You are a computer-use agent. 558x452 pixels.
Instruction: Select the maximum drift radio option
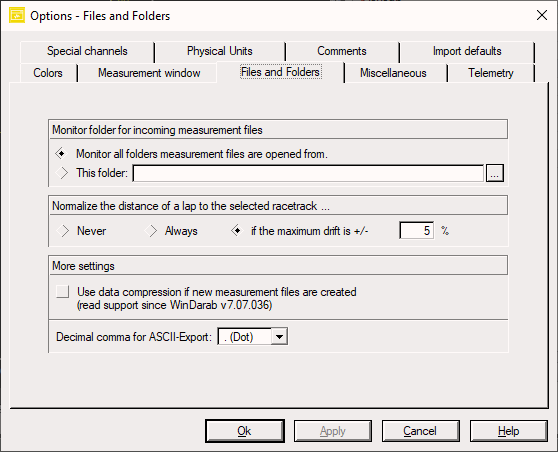pos(237,231)
